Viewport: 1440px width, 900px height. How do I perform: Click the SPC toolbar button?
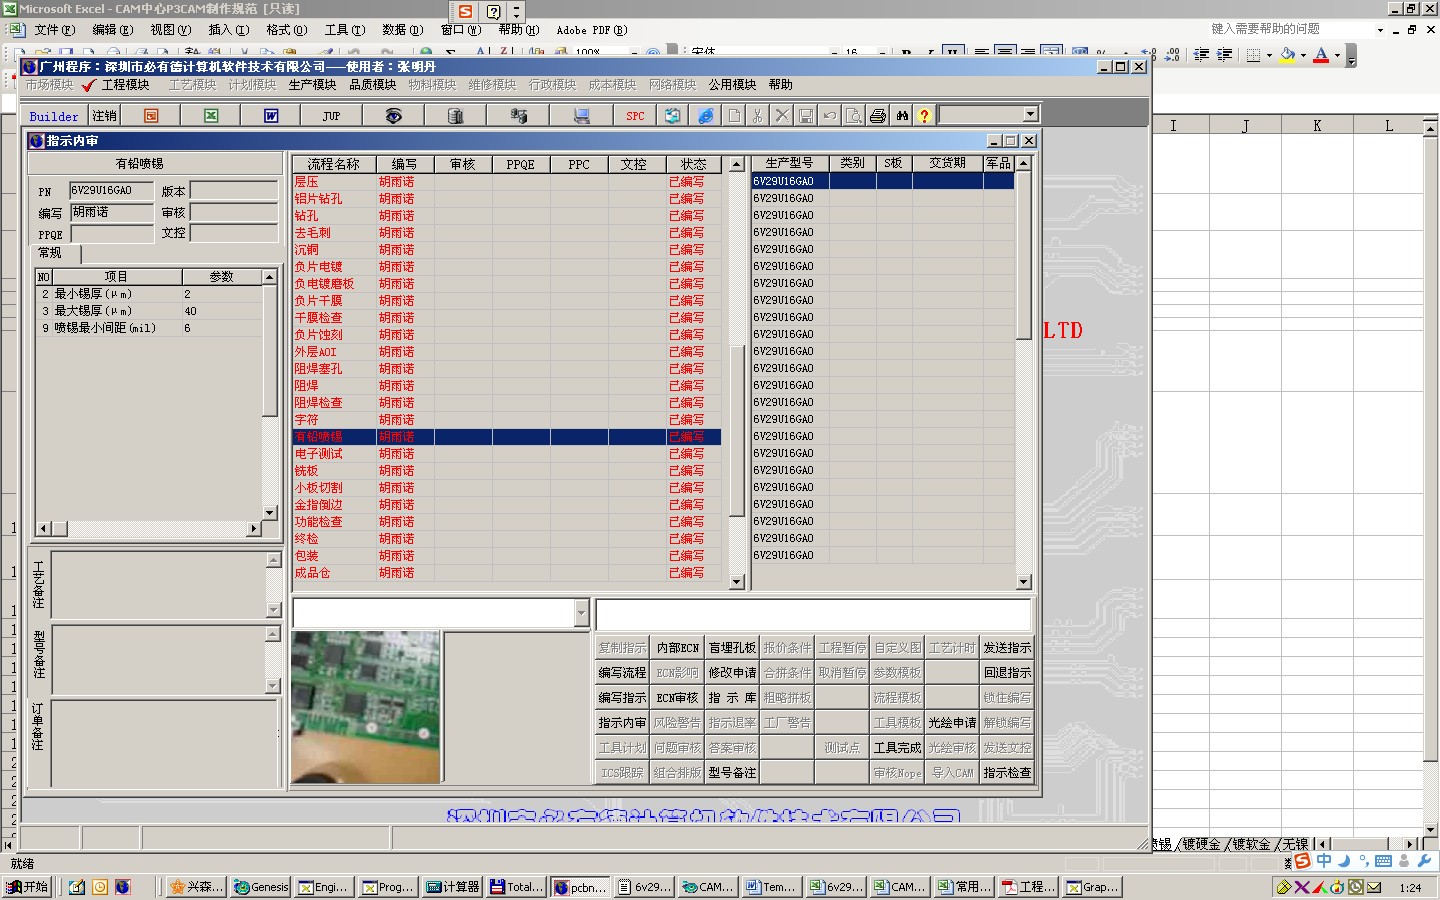tap(635, 116)
